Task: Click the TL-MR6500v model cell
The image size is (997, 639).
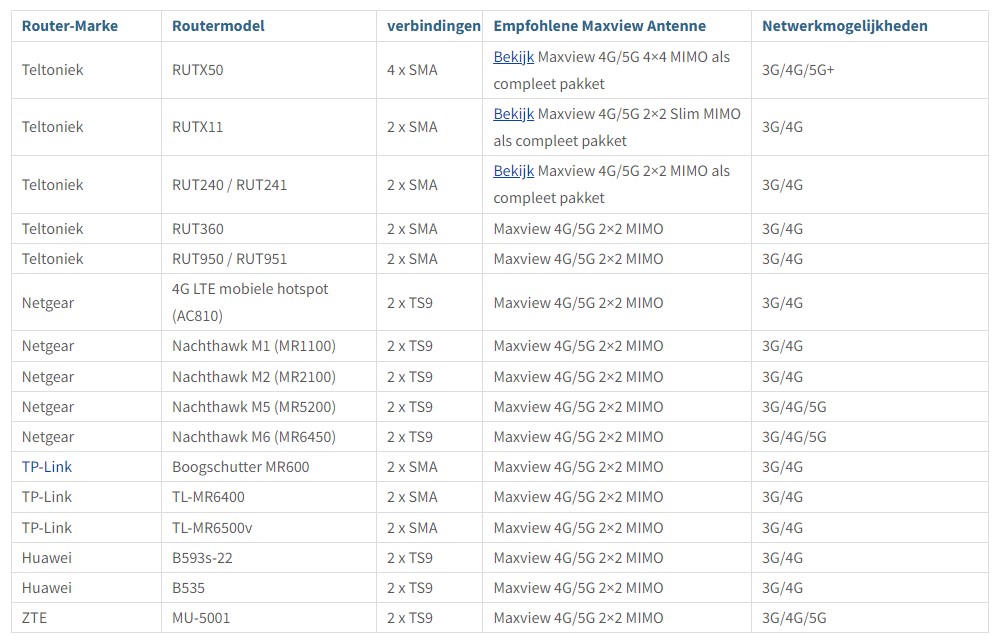Action: (x=213, y=528)
